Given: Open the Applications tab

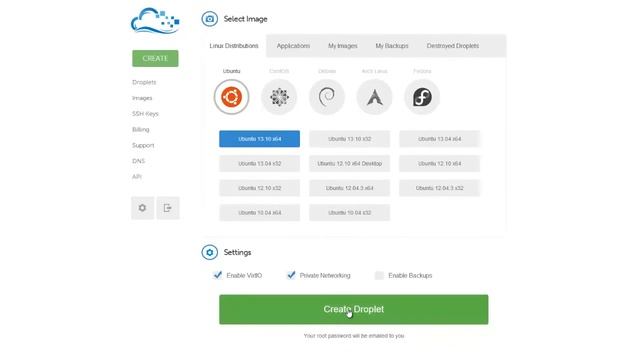Looking at the screenshot, I should pos(293,46).
